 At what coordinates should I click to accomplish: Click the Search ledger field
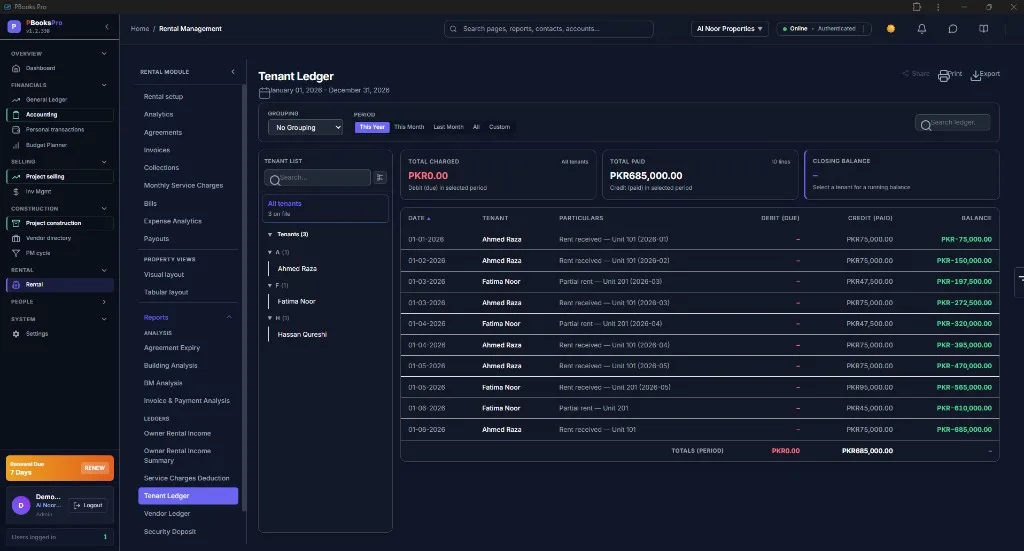(953, 123)
